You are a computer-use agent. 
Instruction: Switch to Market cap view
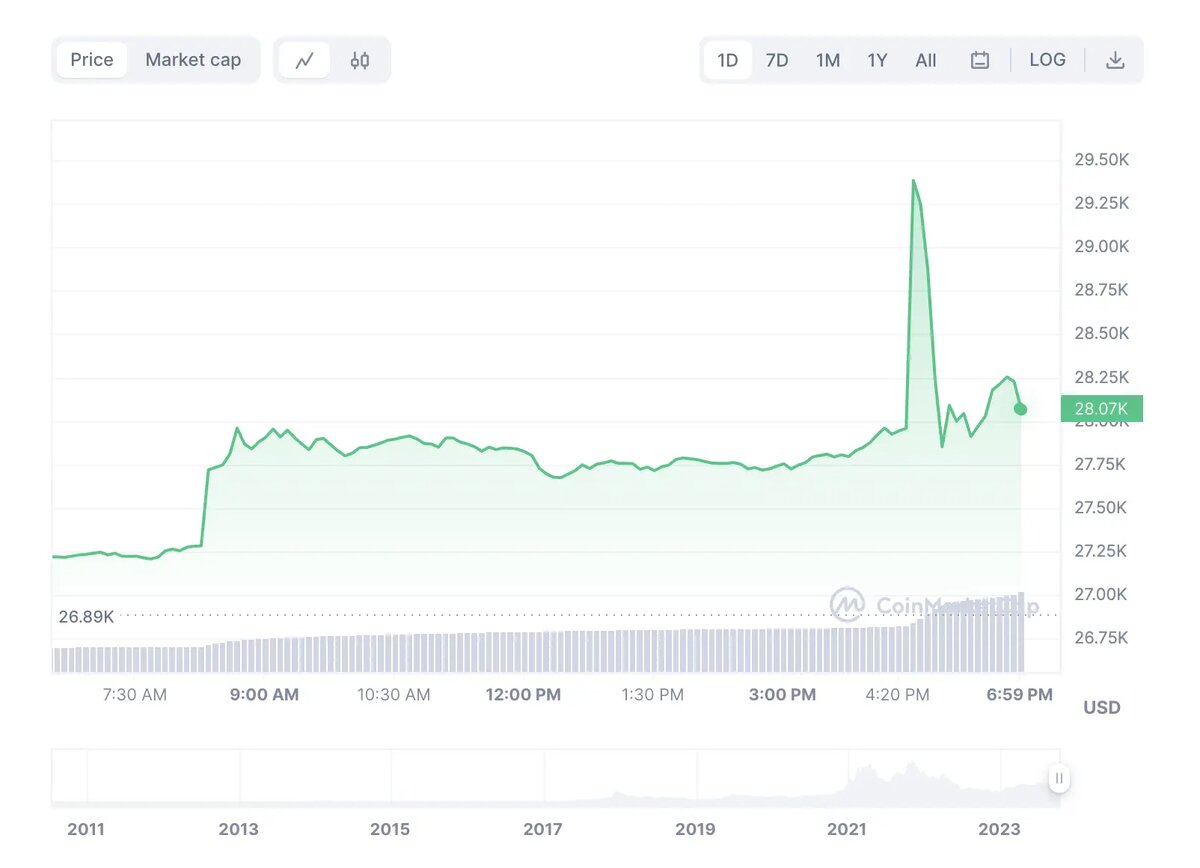click(x=193, y=60)
